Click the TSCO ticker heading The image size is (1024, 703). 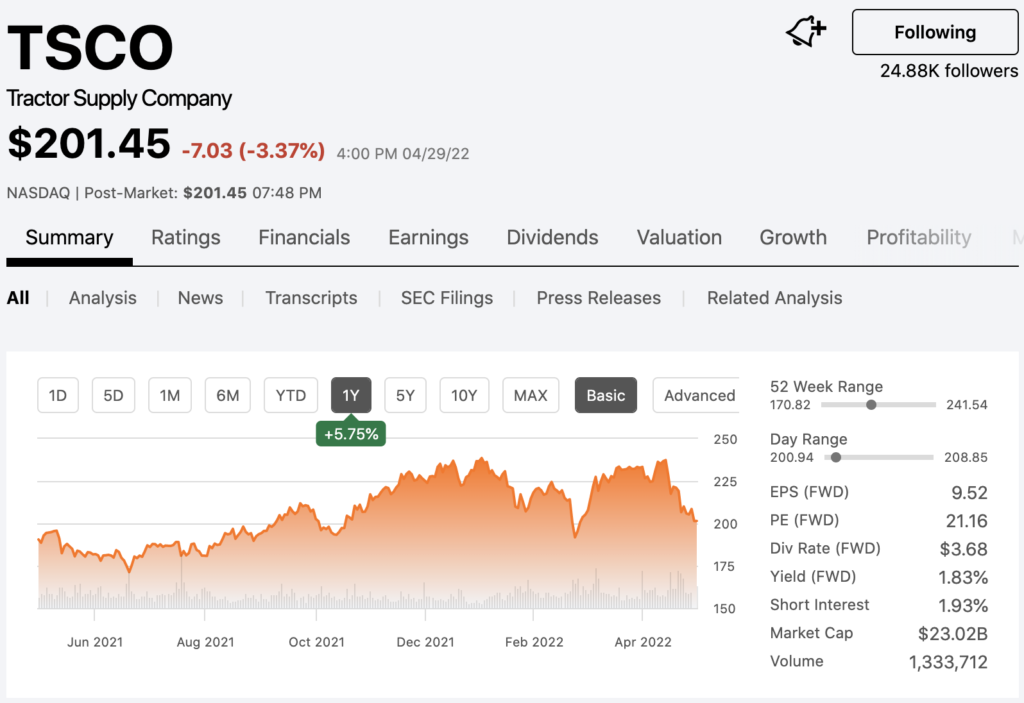tap(90, 47)
